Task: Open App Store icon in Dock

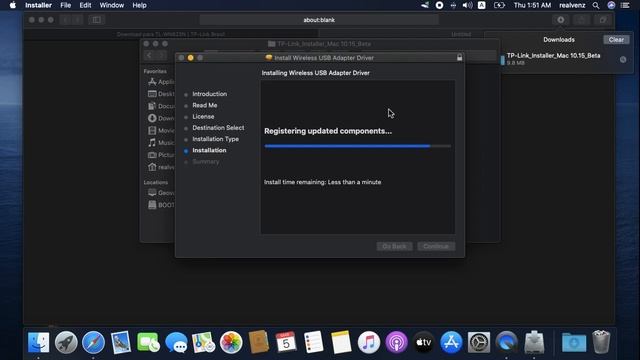Action: click(x=451, y=342)
